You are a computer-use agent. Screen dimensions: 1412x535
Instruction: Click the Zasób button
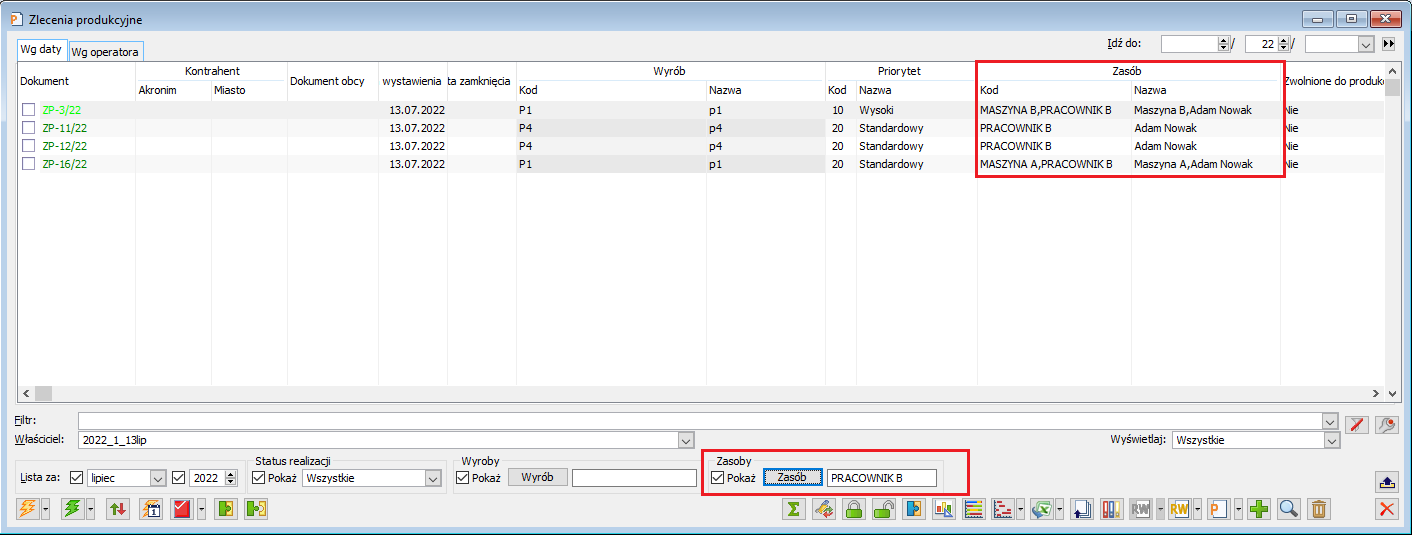[792, 477]
